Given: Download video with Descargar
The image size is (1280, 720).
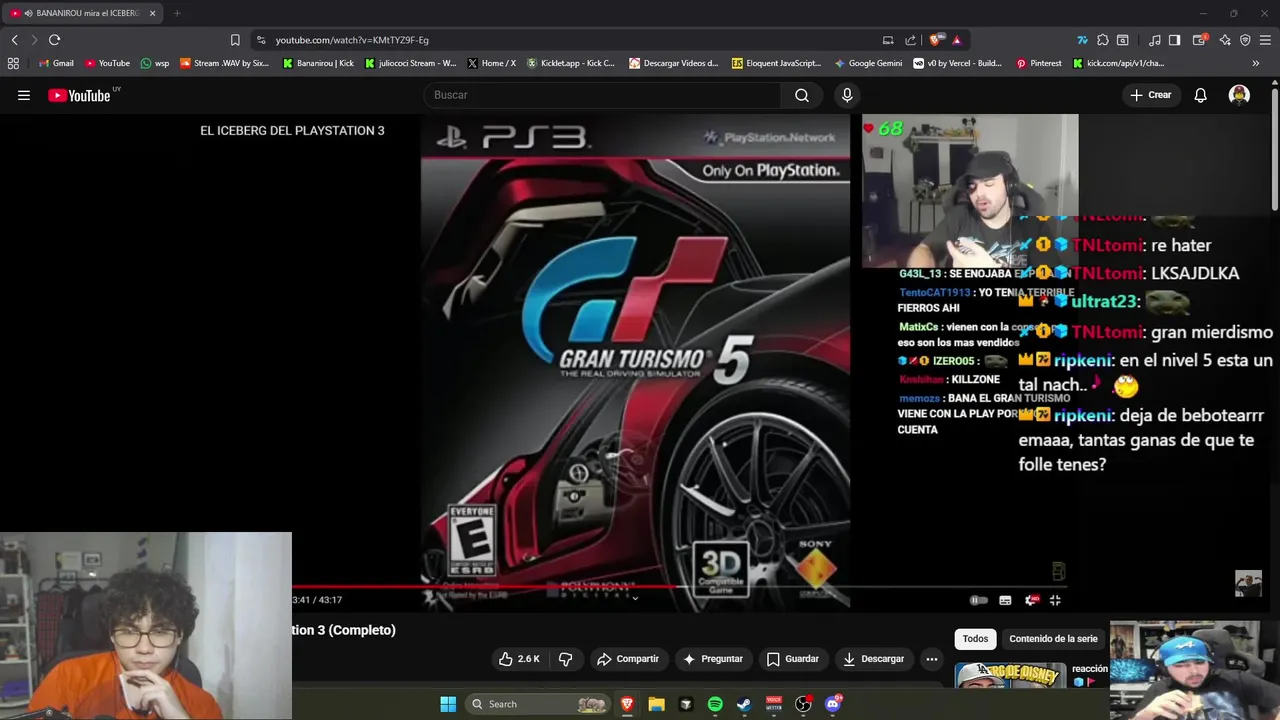Looking at the screenshot, I should pyautogui.click(x=874, y=659).
